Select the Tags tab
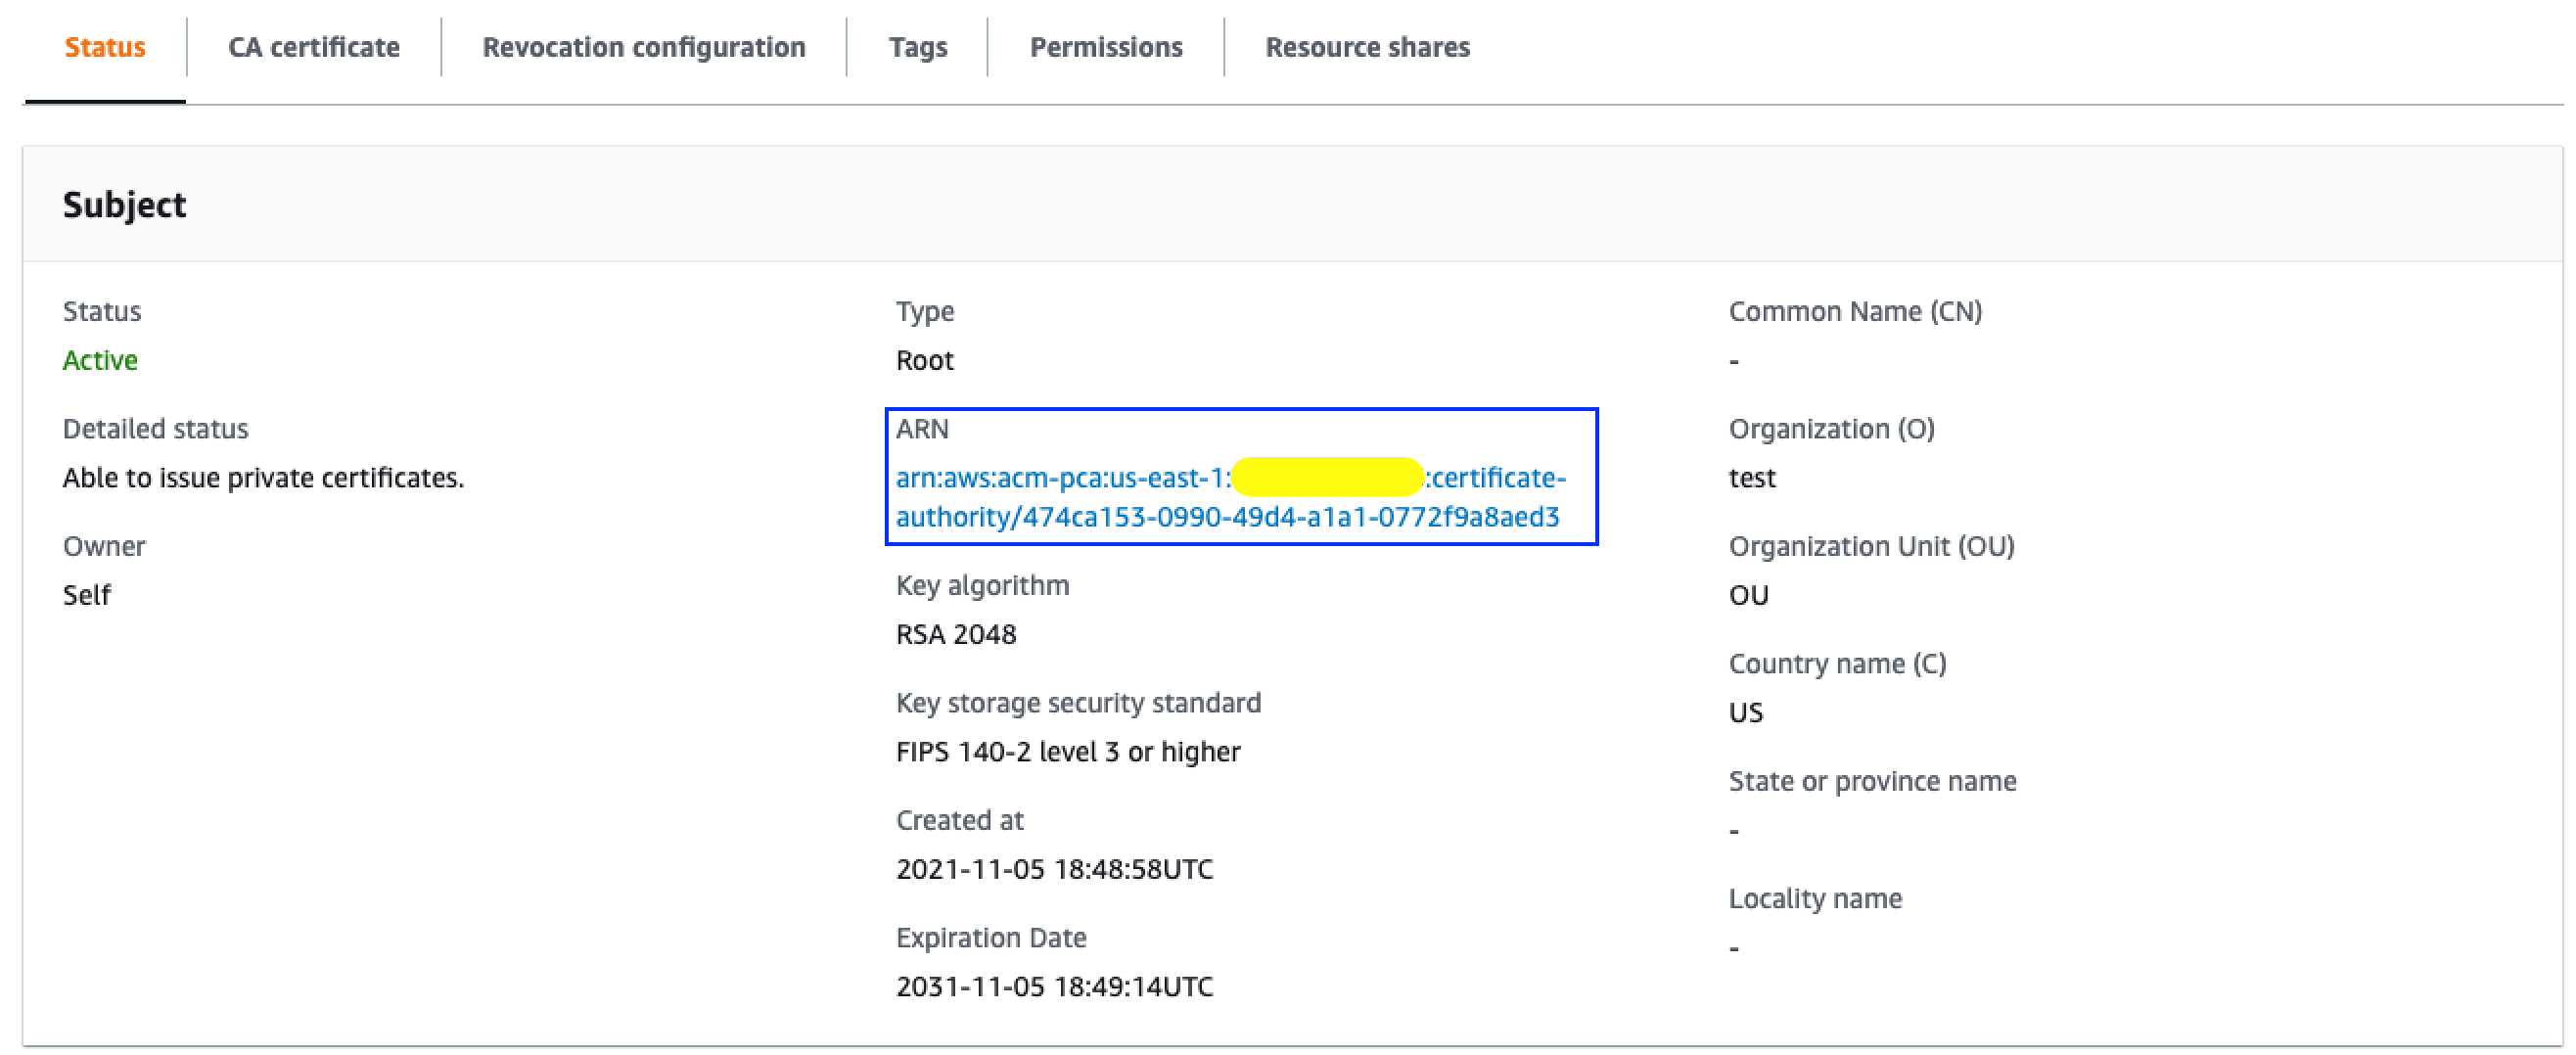 [x=917, y=47]
